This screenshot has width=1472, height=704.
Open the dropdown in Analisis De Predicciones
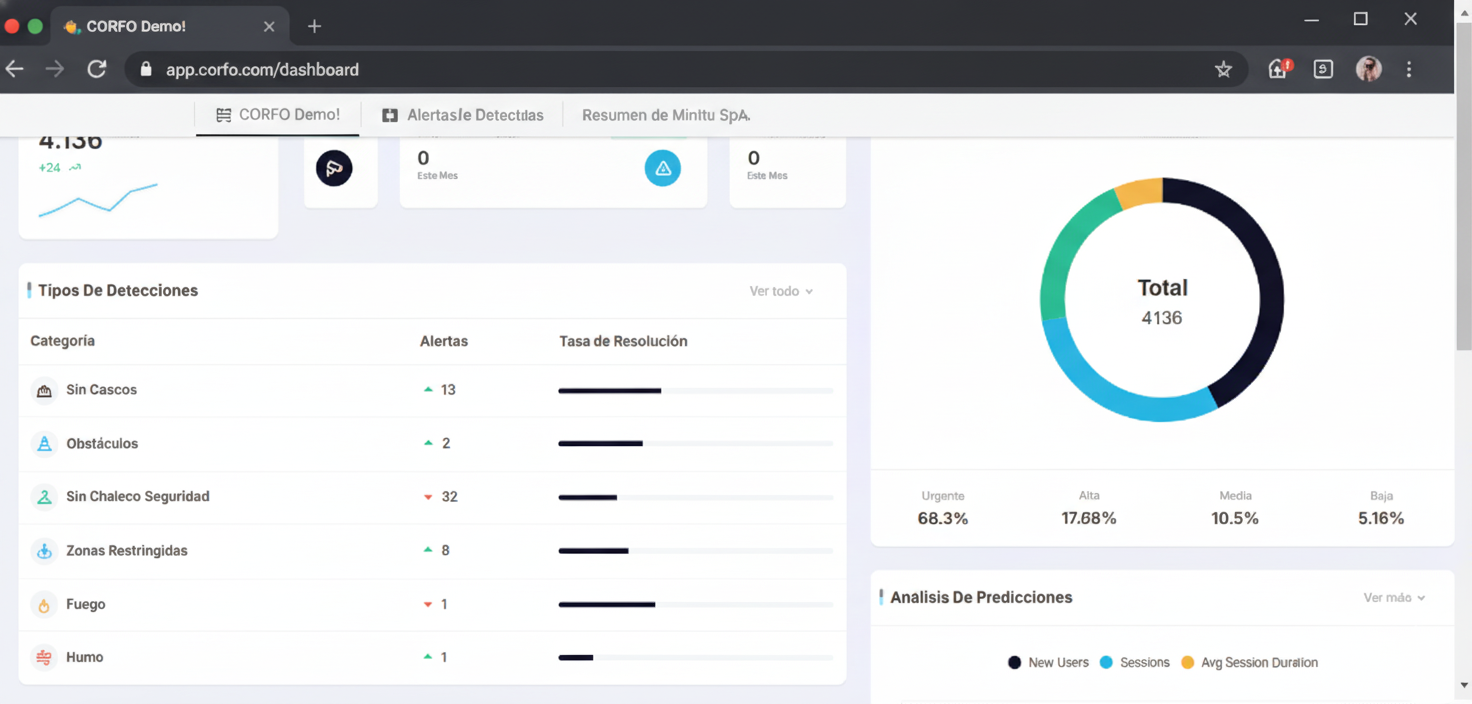(x=1394, y=597)
